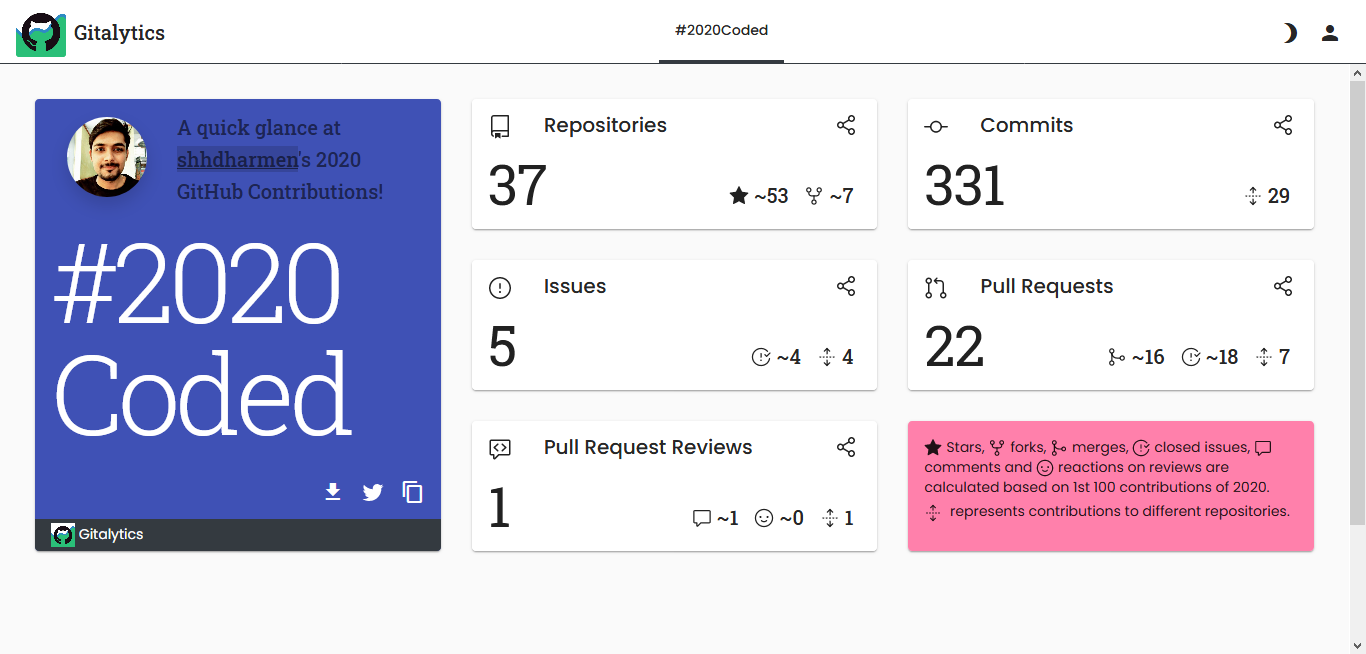Share the card on Twitter
The image size is (1366, 654).
[373, 492]
